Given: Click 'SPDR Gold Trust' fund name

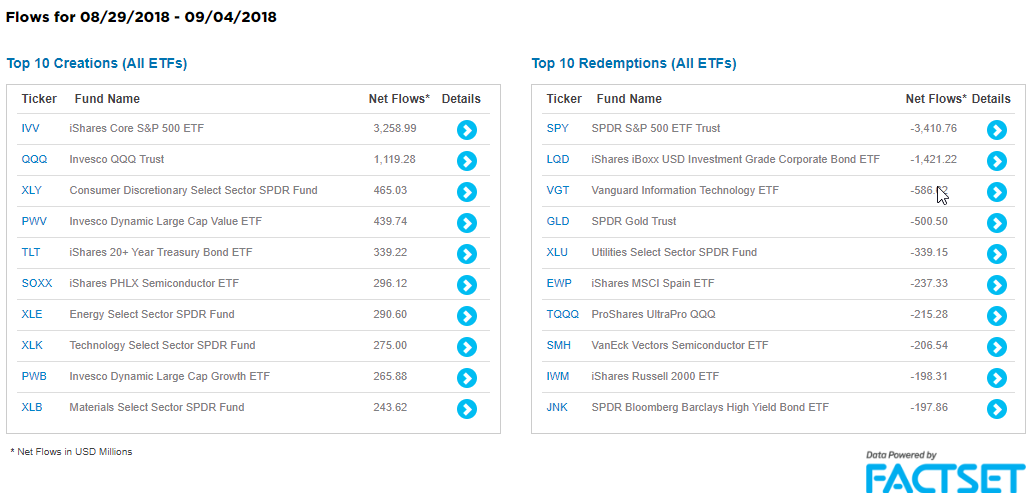Looking at the screenshot, I should click(634, 221).
